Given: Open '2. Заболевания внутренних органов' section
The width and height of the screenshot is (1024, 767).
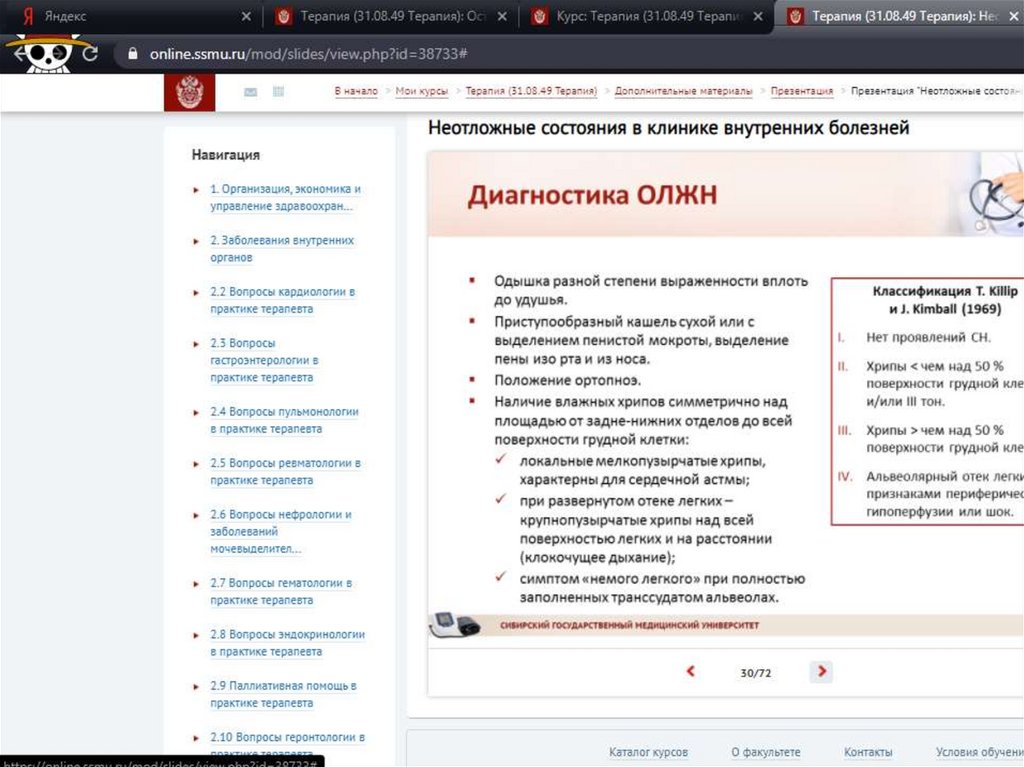Looking at the screenshot, I should pyautogui.click(x=281, y=248).
